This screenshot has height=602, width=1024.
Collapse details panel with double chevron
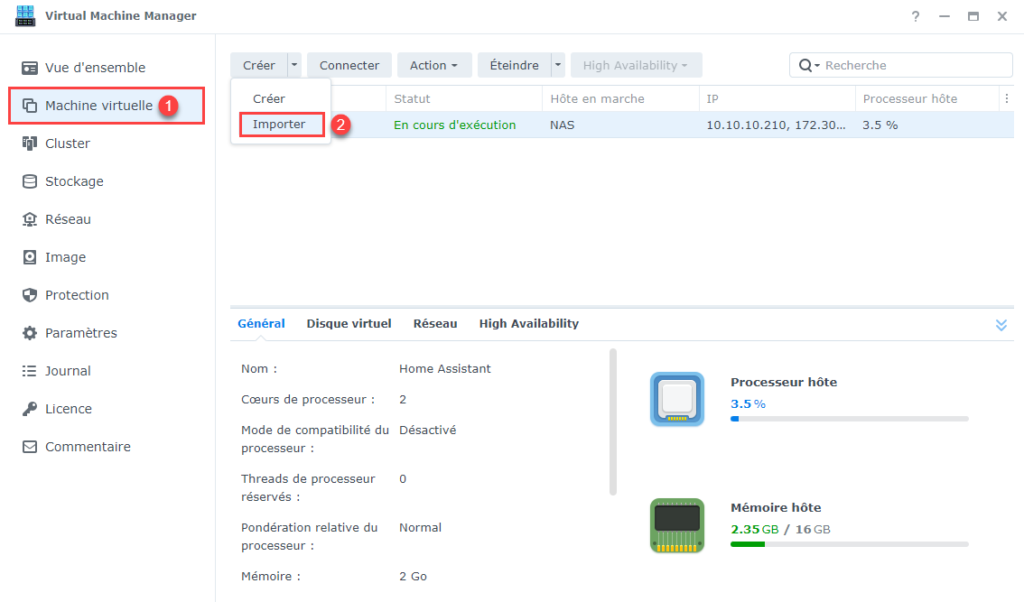(x=1001, y=325)
